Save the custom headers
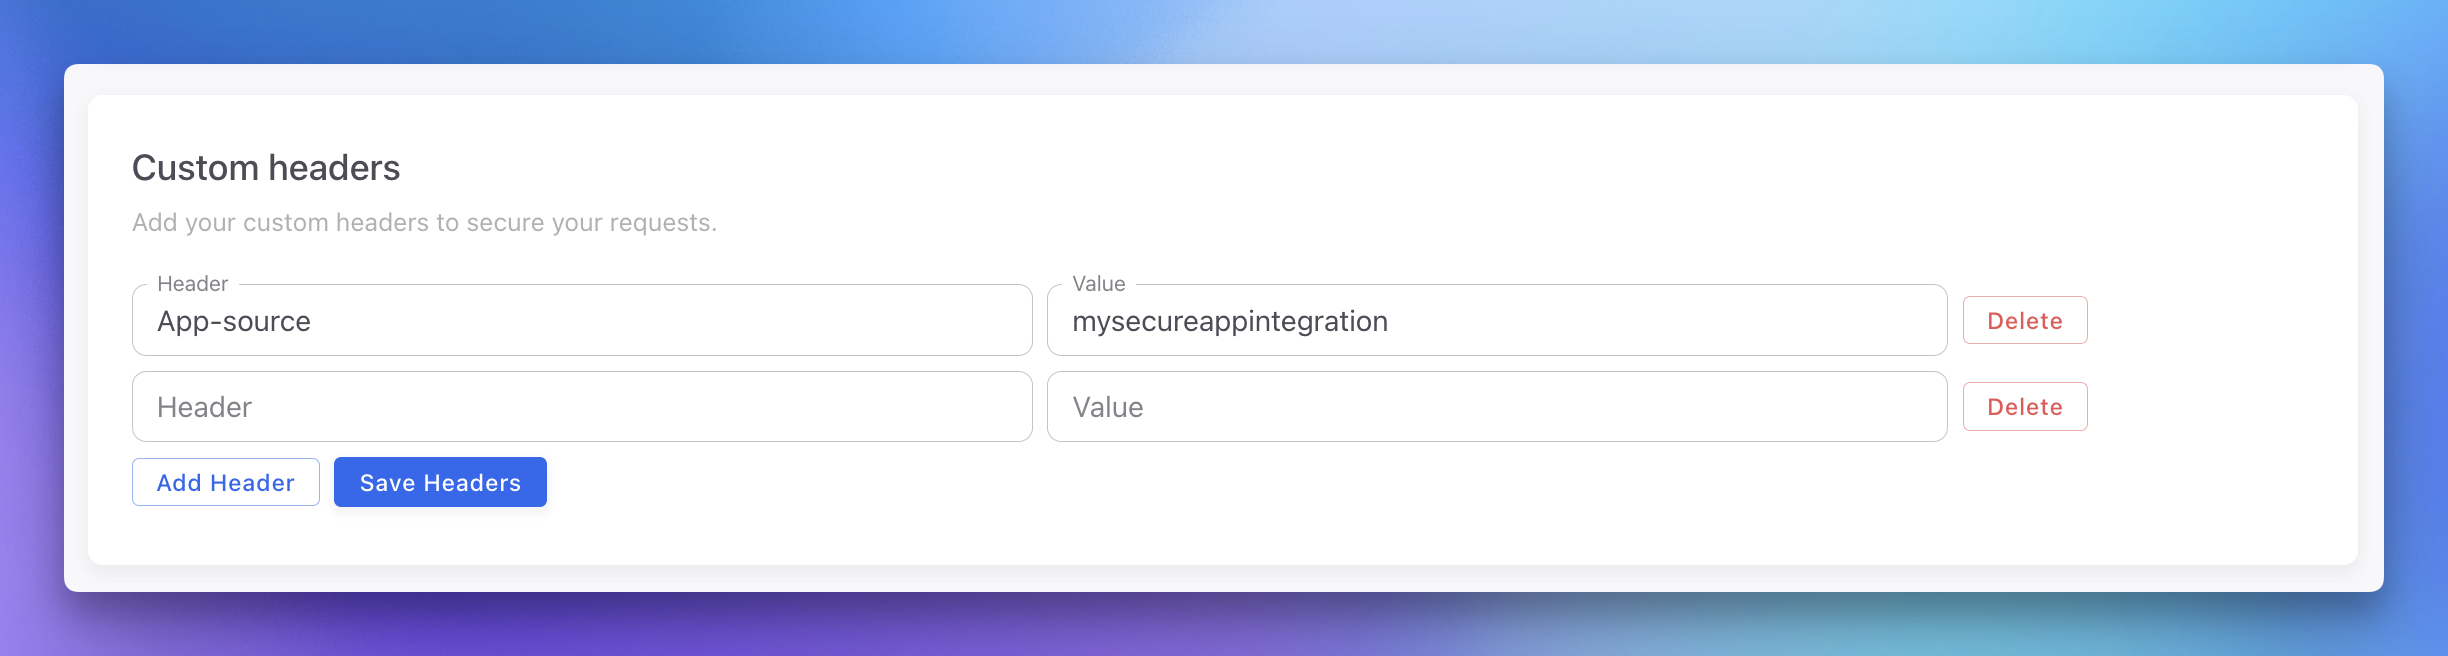The height and width of the screenshot is (656, 2448). (440, 481)
